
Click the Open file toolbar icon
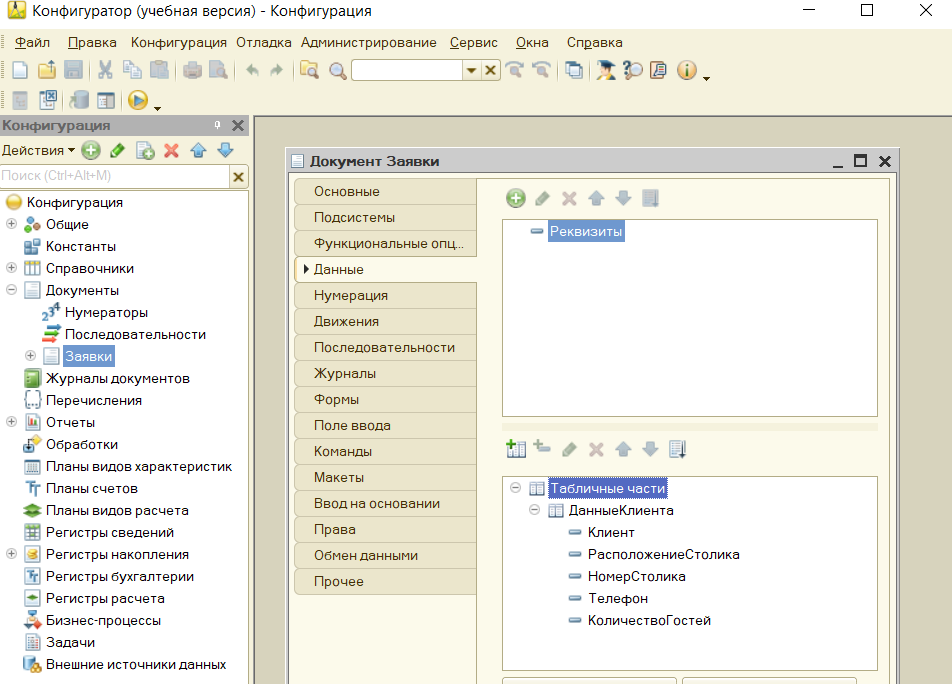pyautogui.click(x=46, y=70)
